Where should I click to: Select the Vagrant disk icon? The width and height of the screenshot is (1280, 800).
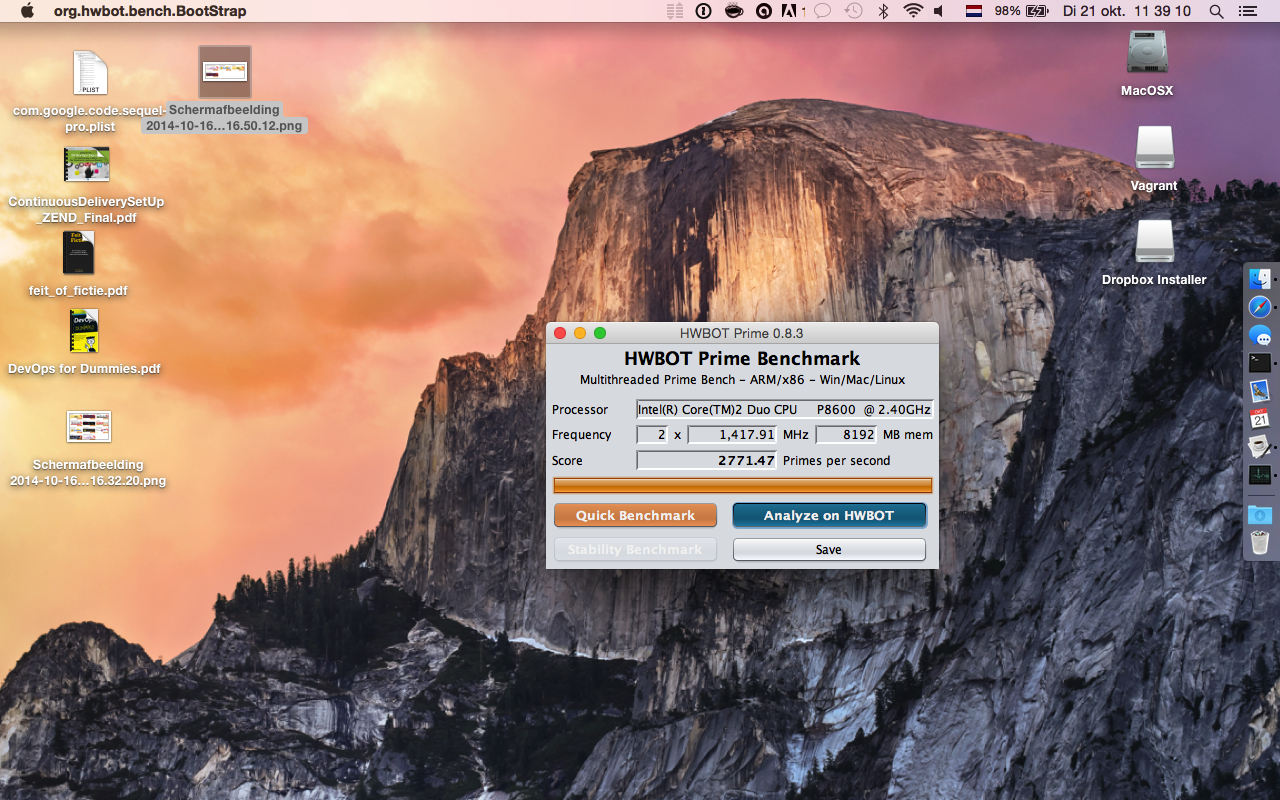tap(1154, 147)
